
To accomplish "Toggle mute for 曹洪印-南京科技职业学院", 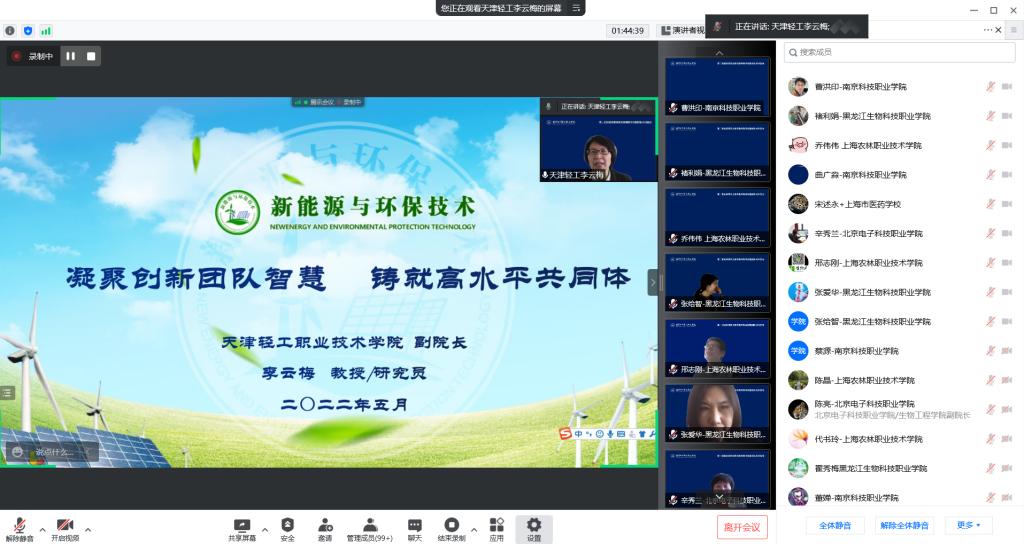I will point(990,87).
